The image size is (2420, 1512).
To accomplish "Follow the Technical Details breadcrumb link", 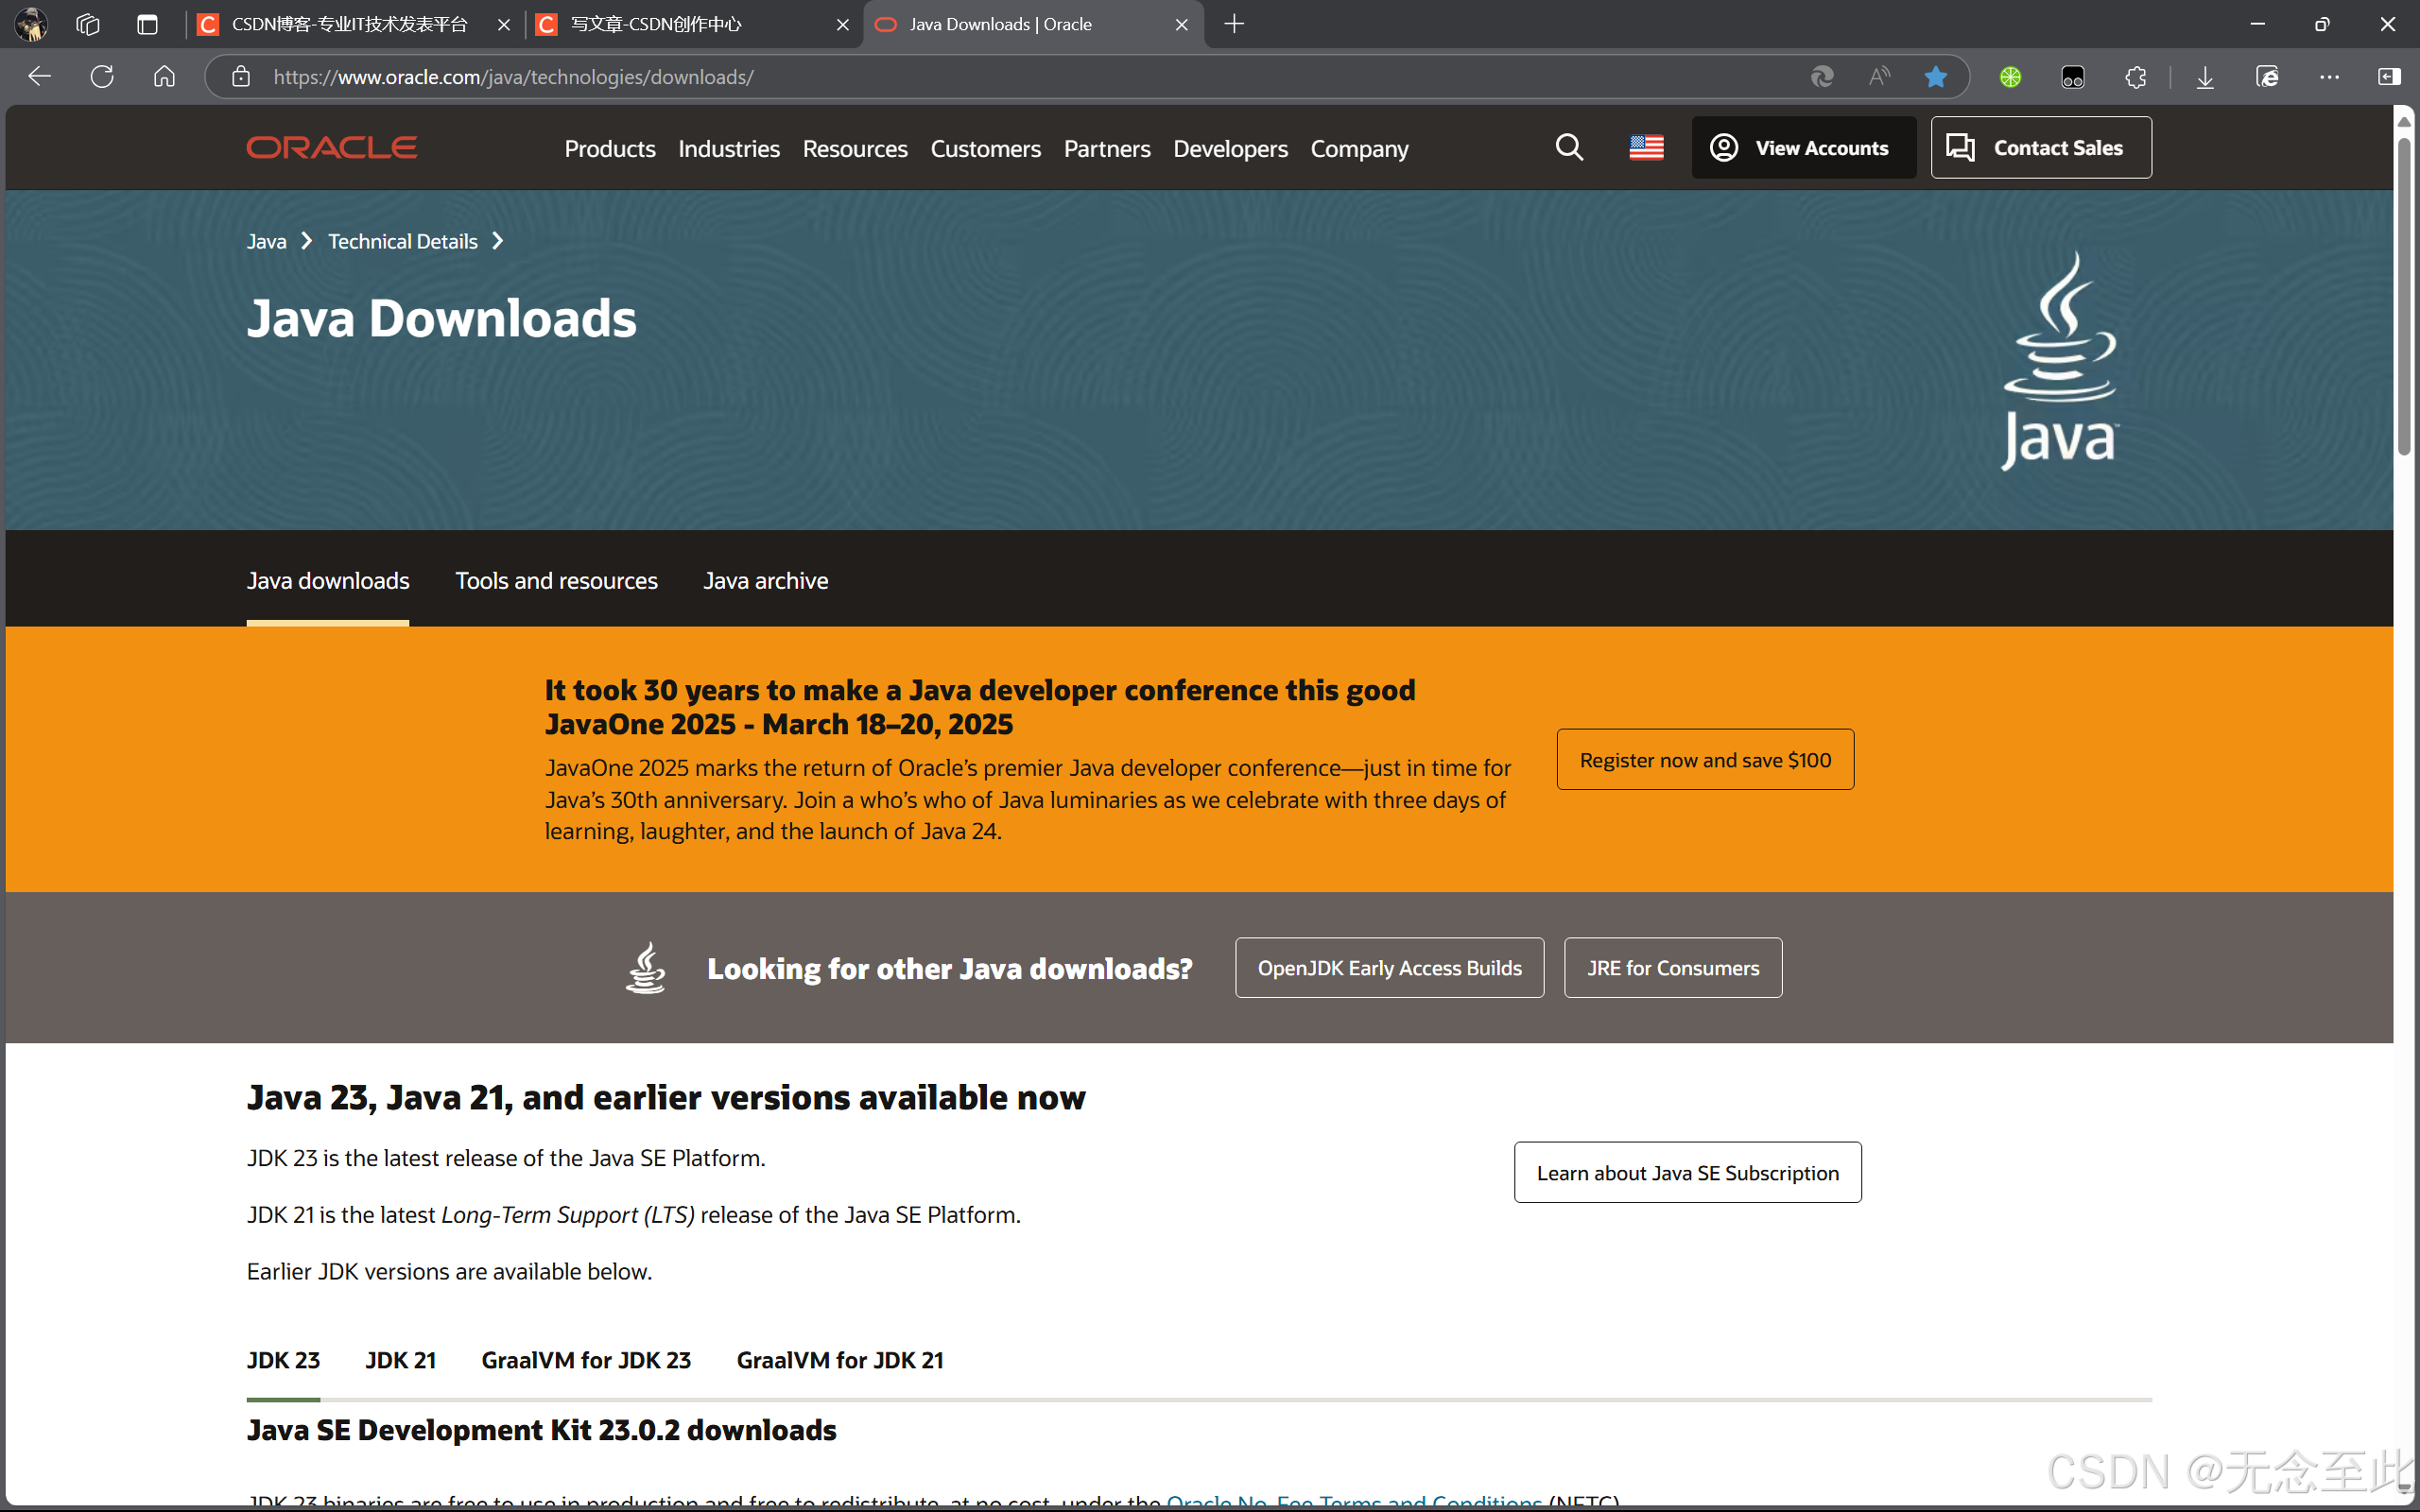I will coord(403,241).
